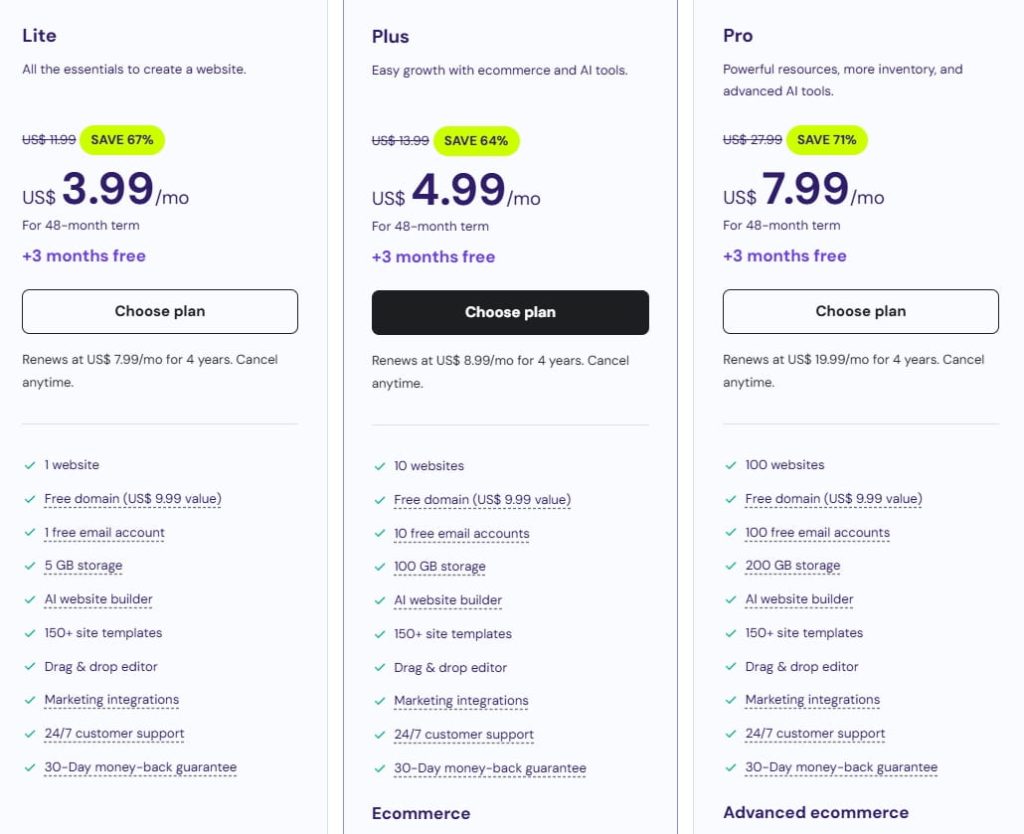Click the checkmark beside "100 GB storage"
Screen dimensions: 1024x834
coord(379,567)
